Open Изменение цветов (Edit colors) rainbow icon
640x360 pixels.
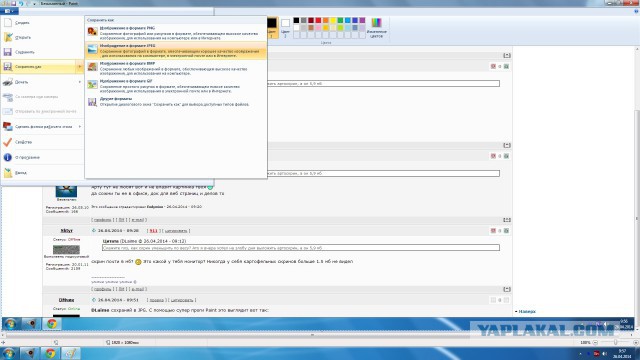tap(376, 28)
